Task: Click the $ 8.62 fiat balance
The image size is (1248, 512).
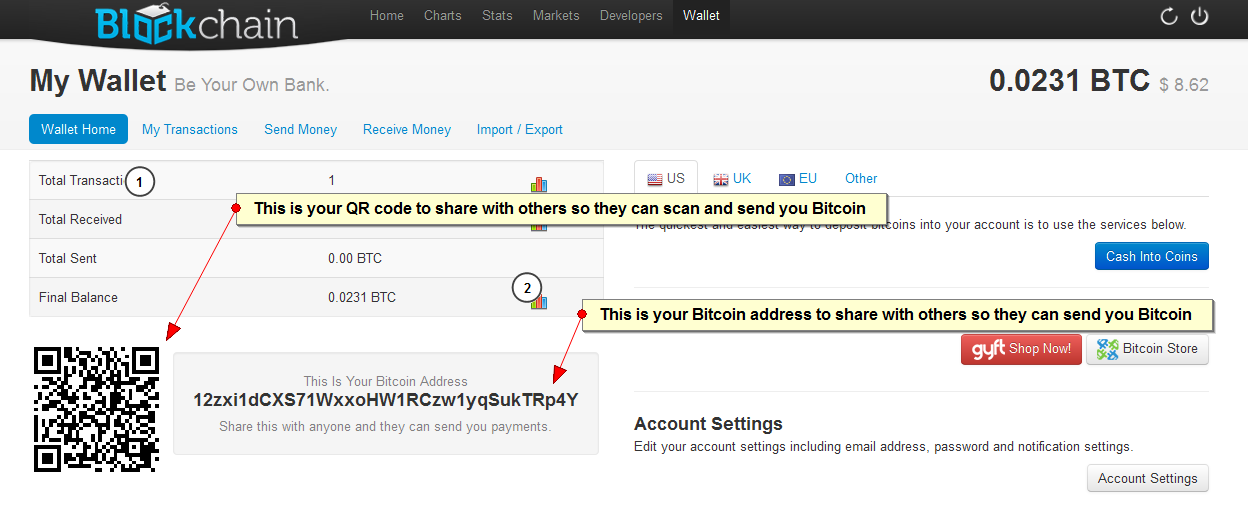Action: click(1184, 85)
